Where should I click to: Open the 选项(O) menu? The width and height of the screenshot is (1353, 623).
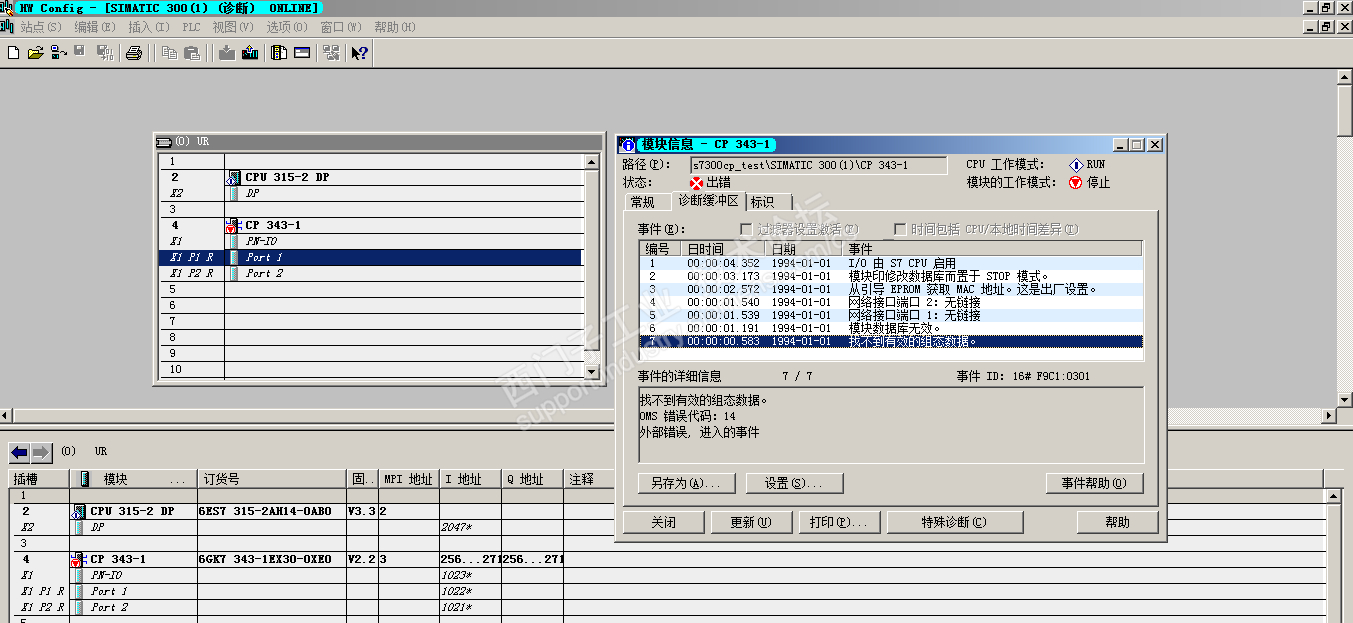(x=287, y=27)
